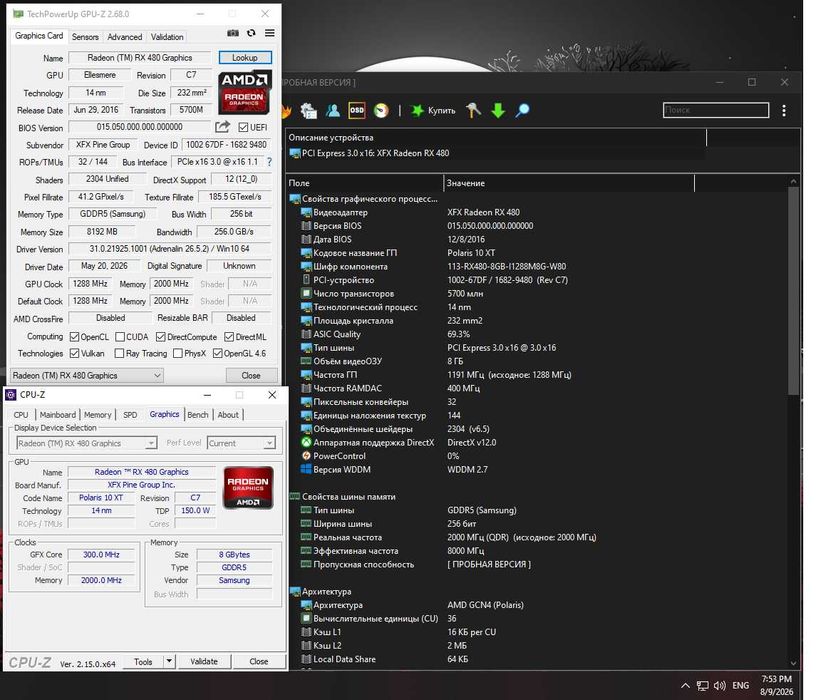Click Close button in CPU-Z
The image size is (821, 700).
(x=259, y=661)
